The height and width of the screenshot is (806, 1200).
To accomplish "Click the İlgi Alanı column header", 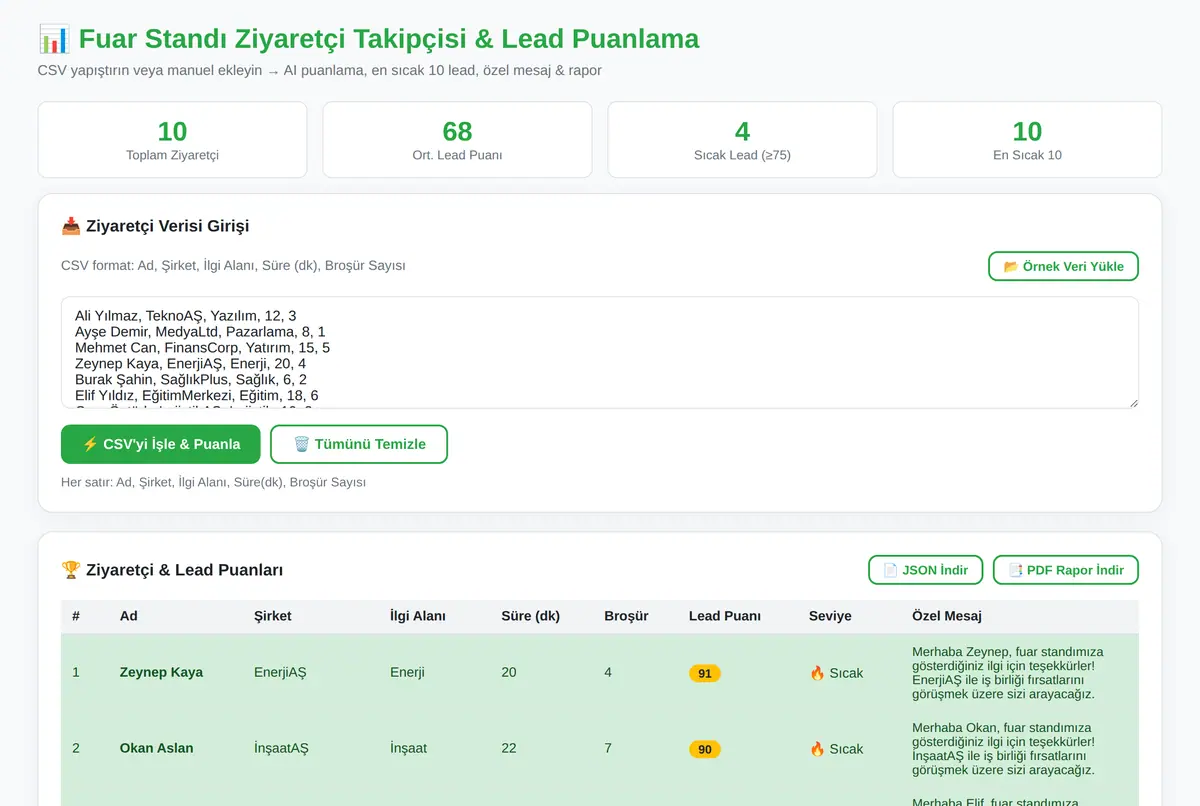I will [x=418, y=616].
